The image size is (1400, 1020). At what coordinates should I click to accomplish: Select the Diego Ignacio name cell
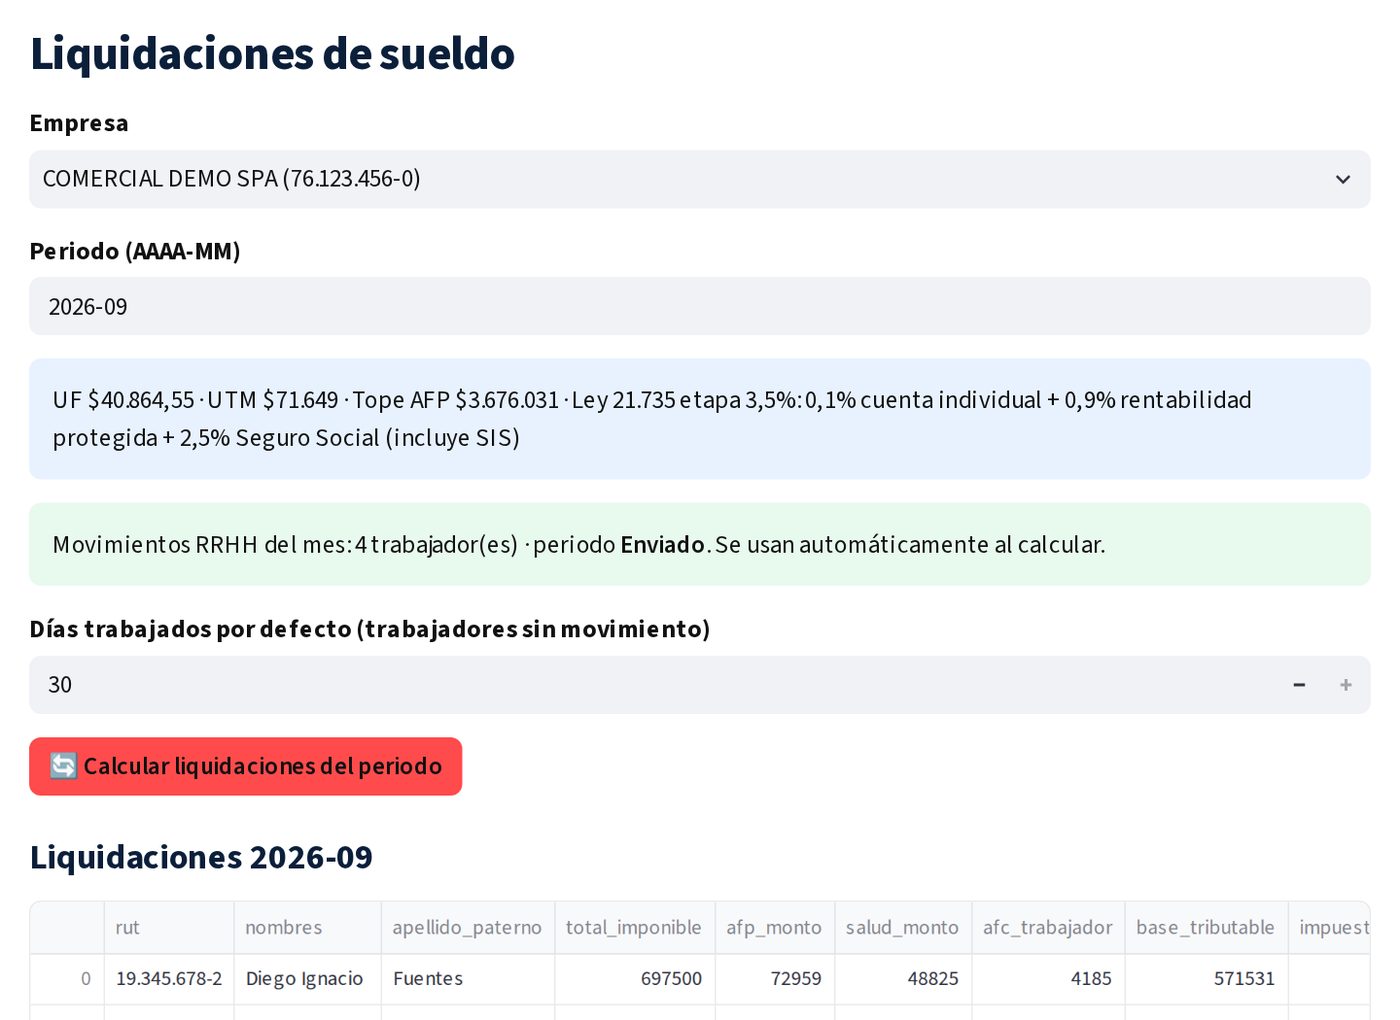click(x=307, y=979)
